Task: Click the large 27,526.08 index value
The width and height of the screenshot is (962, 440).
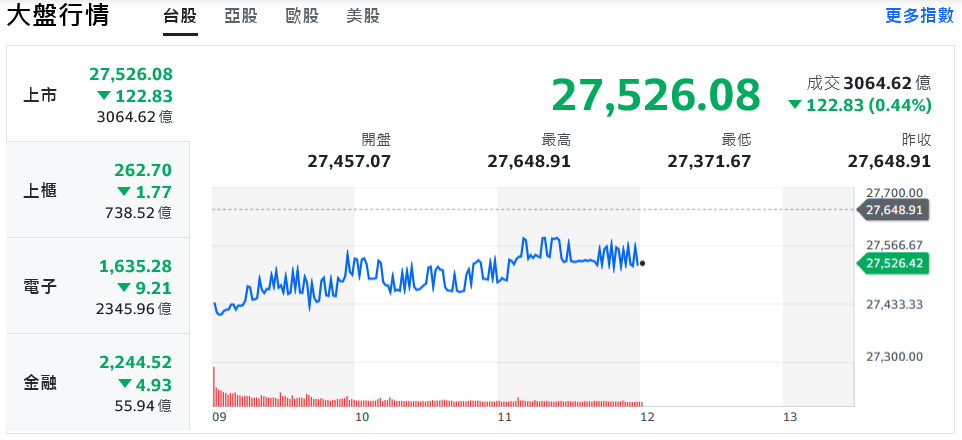Action: tap(655, 94)
